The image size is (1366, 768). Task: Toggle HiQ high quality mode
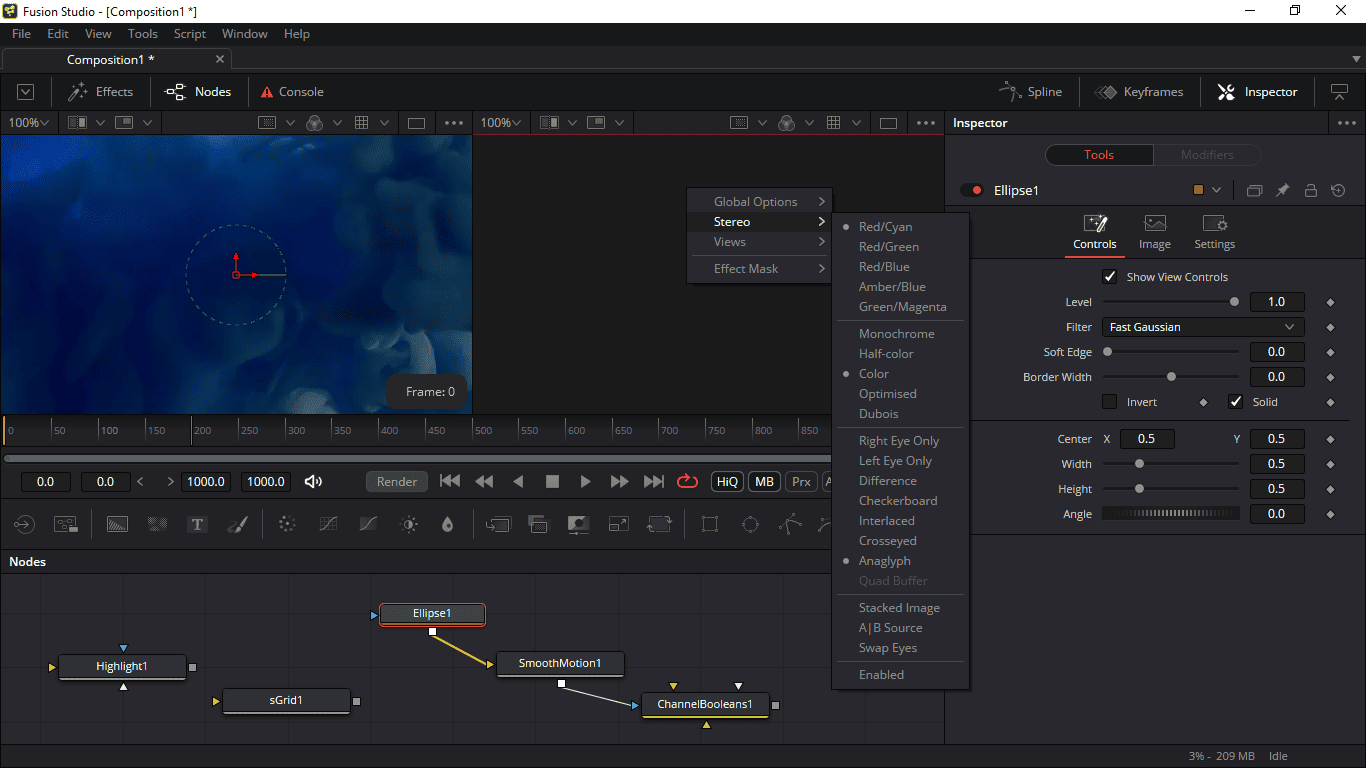[x=727, y=481]
